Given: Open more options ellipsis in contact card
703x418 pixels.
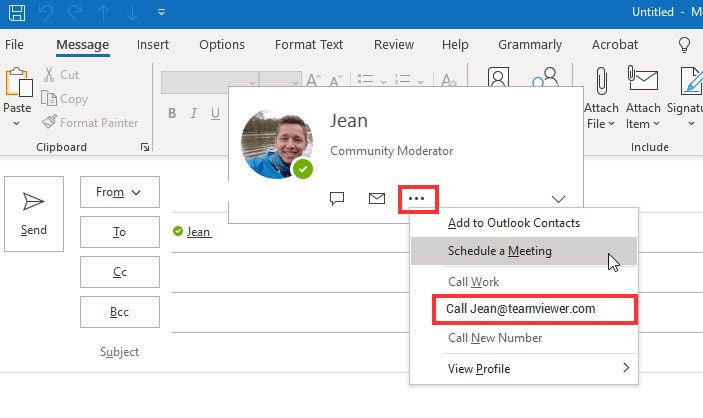Looking at the screenshot, I should [x=417, y=198].
